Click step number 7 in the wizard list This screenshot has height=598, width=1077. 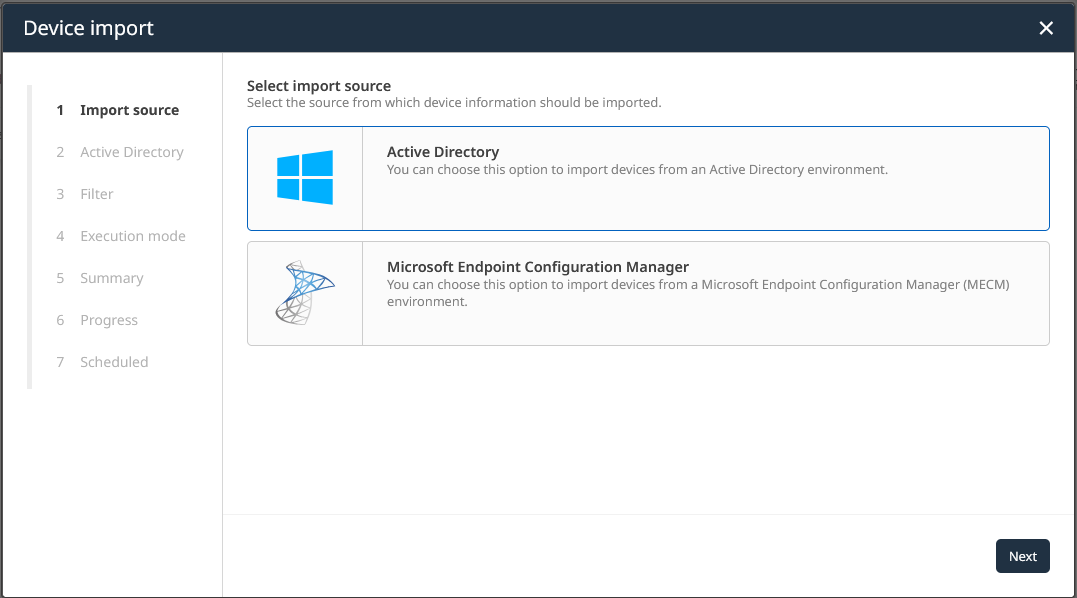point(60,362)
